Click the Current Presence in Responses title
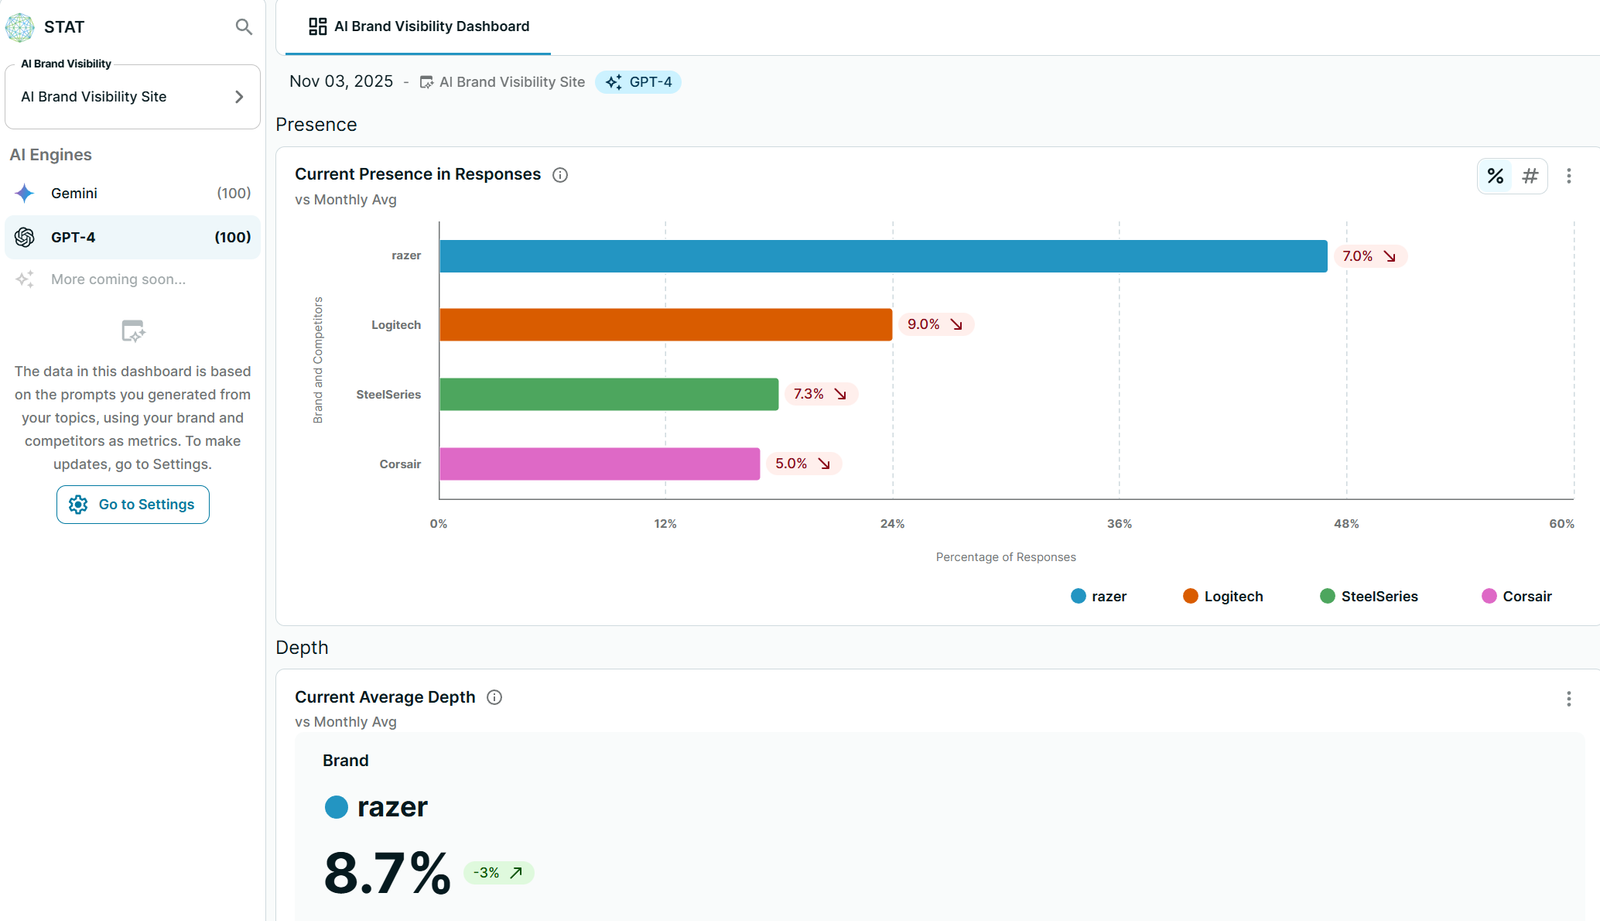Viewport: 1600px width, 921px height. click(x=418, y=175)
